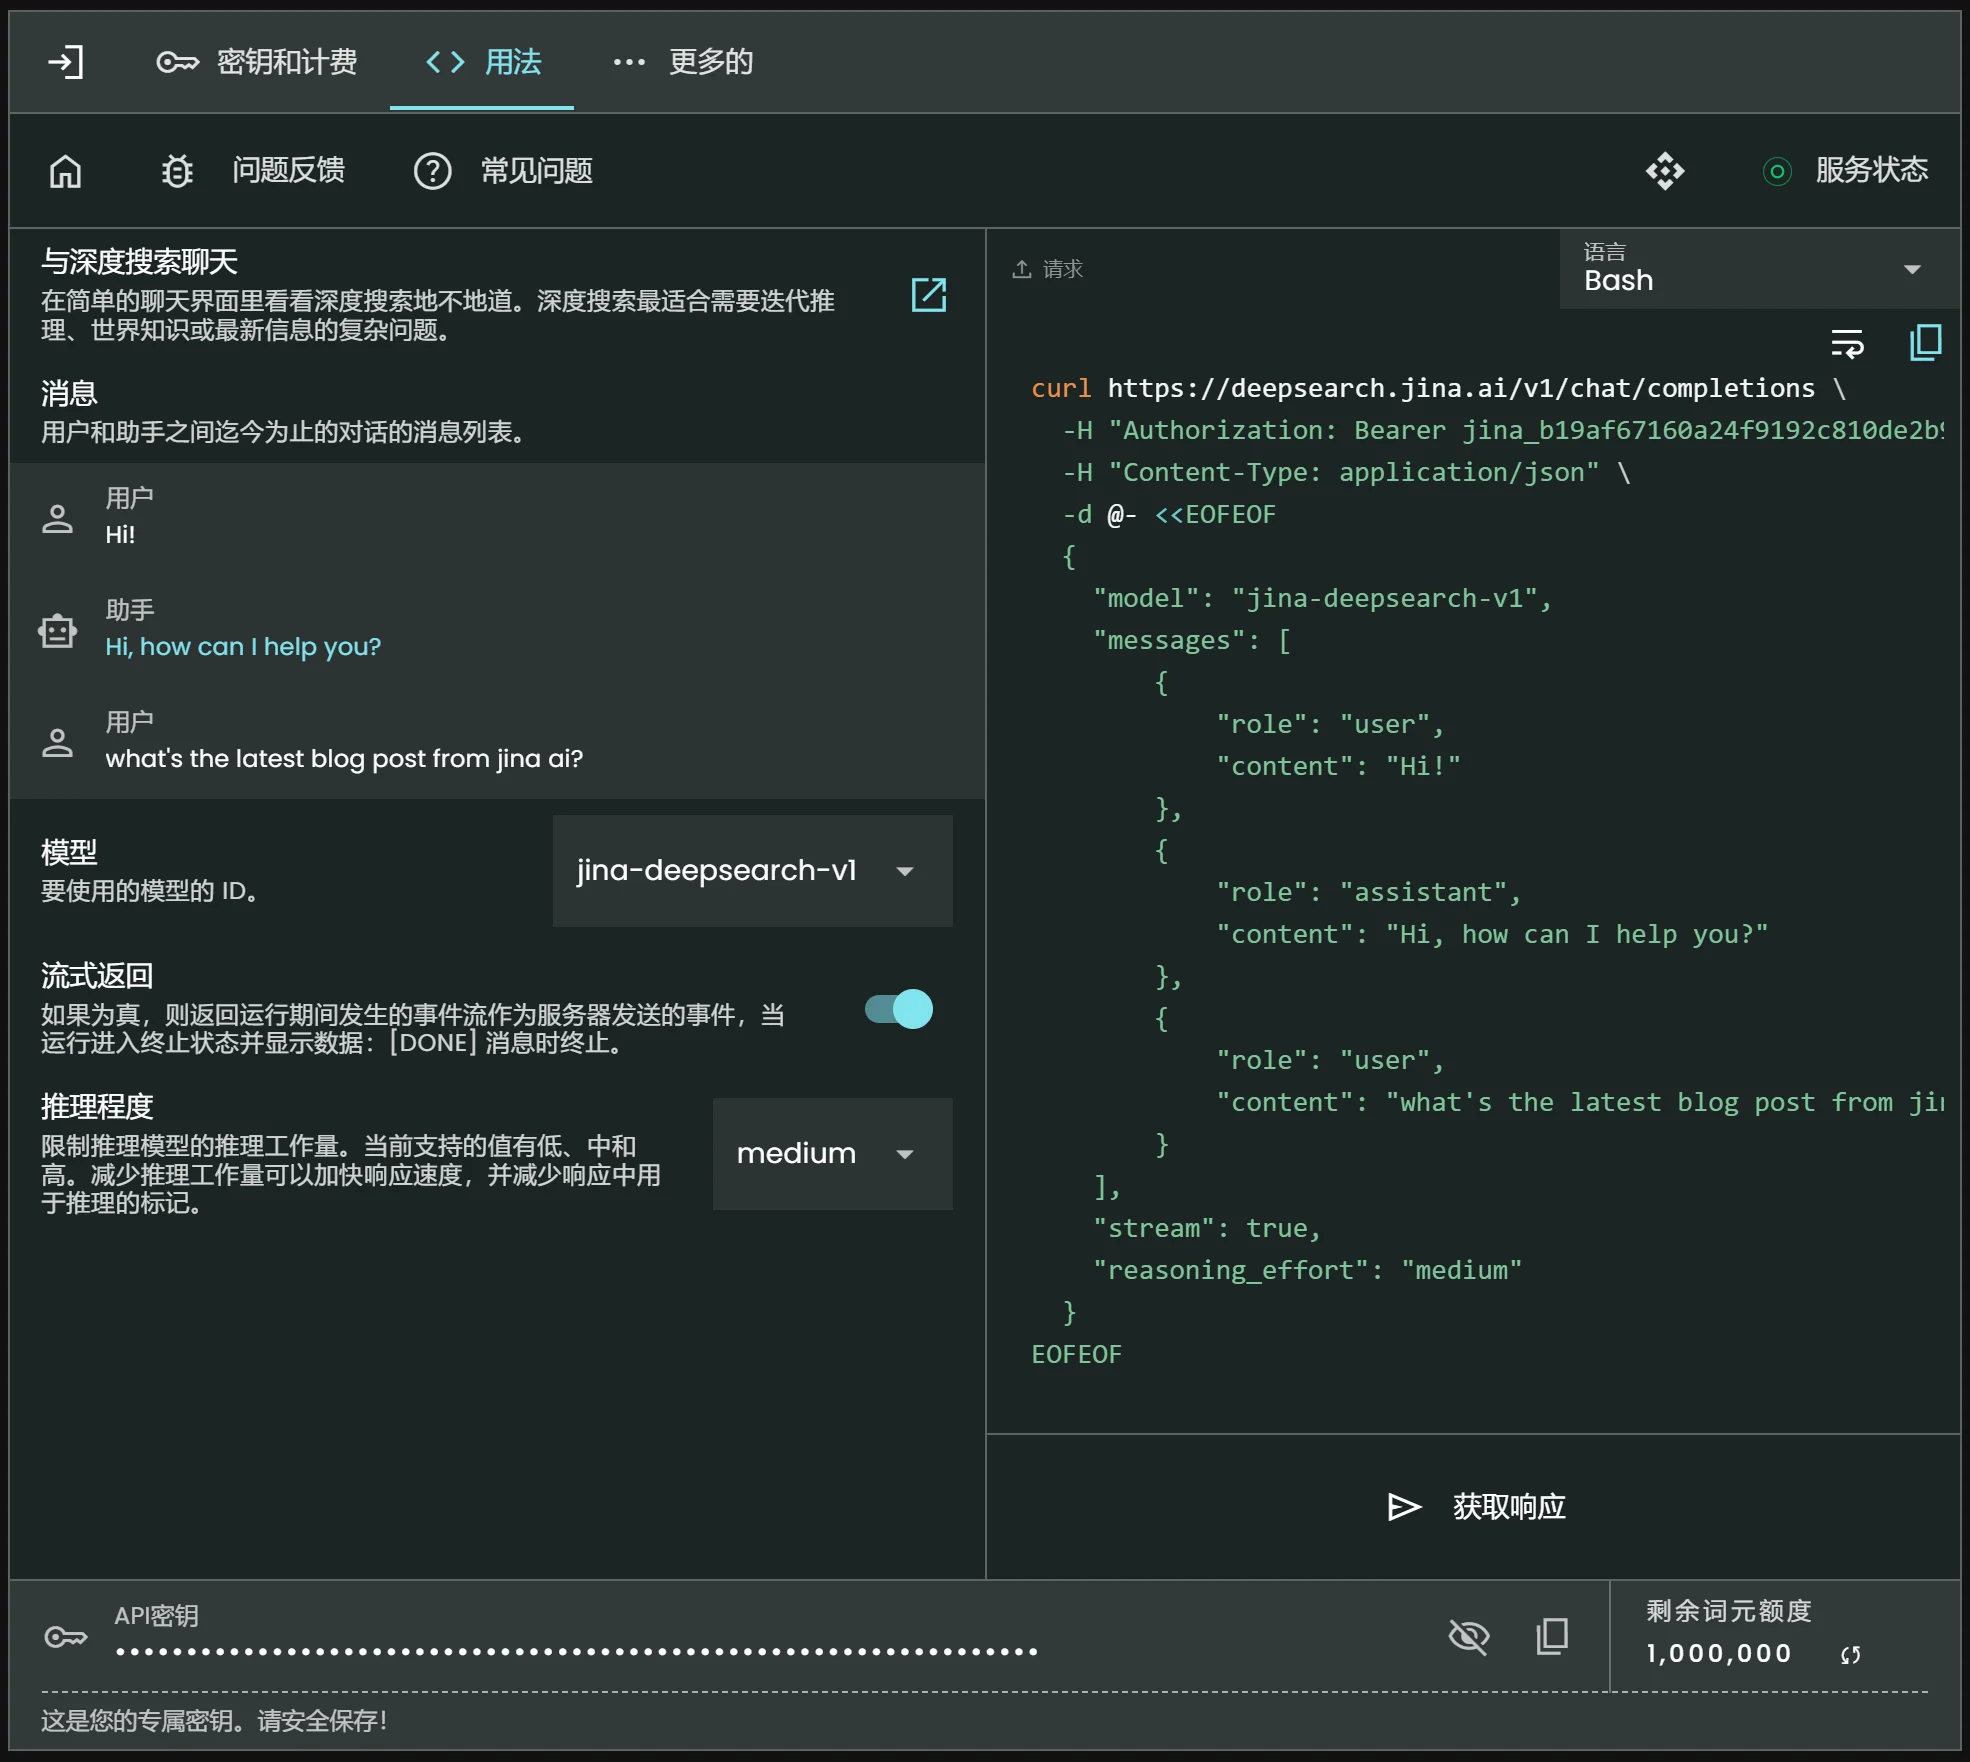Click 获取响应 to send request
This screenshot has height=1762, width=1970.
tap(1476, 1506)
